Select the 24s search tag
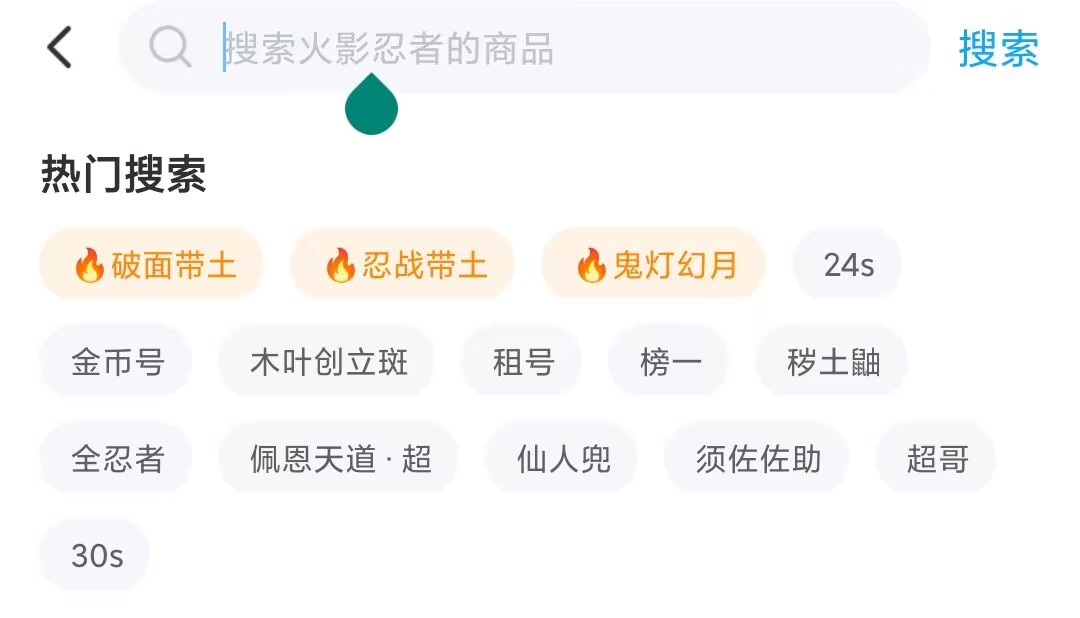 (x=848, y=265)
